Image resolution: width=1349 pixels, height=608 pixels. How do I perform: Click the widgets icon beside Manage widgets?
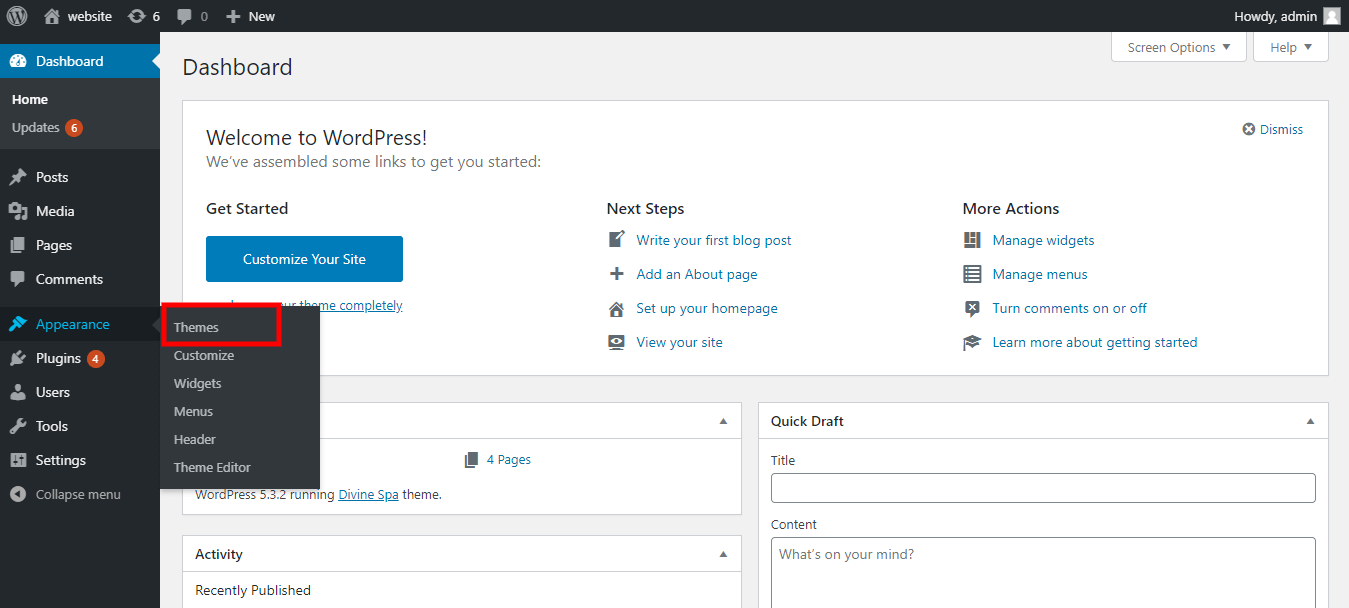pos(972,240)
